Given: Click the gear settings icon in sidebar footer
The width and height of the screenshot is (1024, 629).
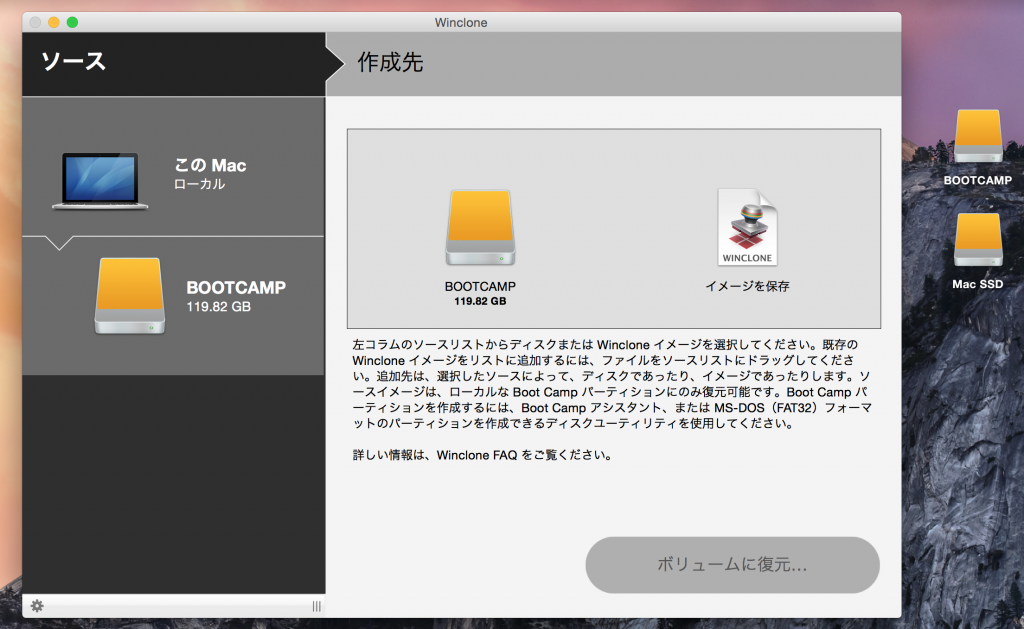Looking at the screenshot, I should [x=37, y=606].
